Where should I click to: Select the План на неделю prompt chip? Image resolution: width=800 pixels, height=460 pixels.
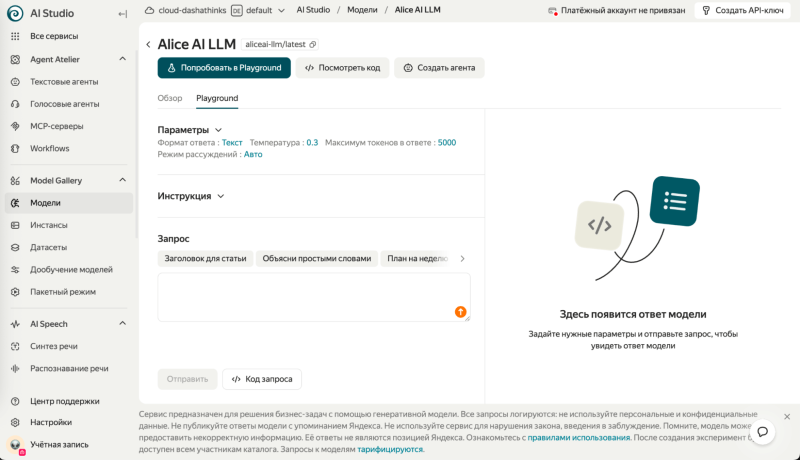(x=417, y=259)
